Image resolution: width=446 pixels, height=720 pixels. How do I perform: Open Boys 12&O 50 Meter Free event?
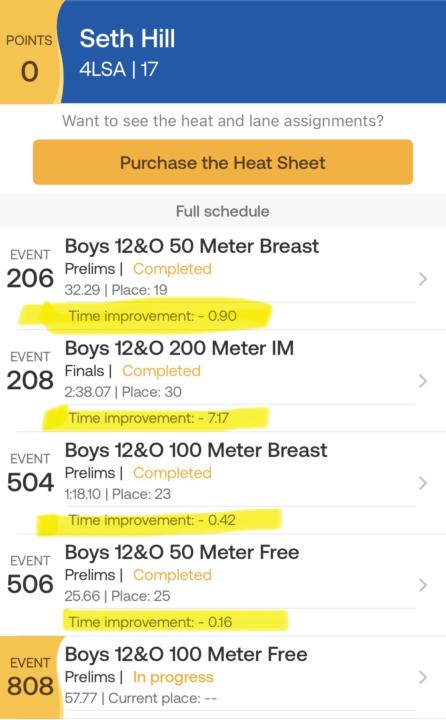tap(182, 552)
